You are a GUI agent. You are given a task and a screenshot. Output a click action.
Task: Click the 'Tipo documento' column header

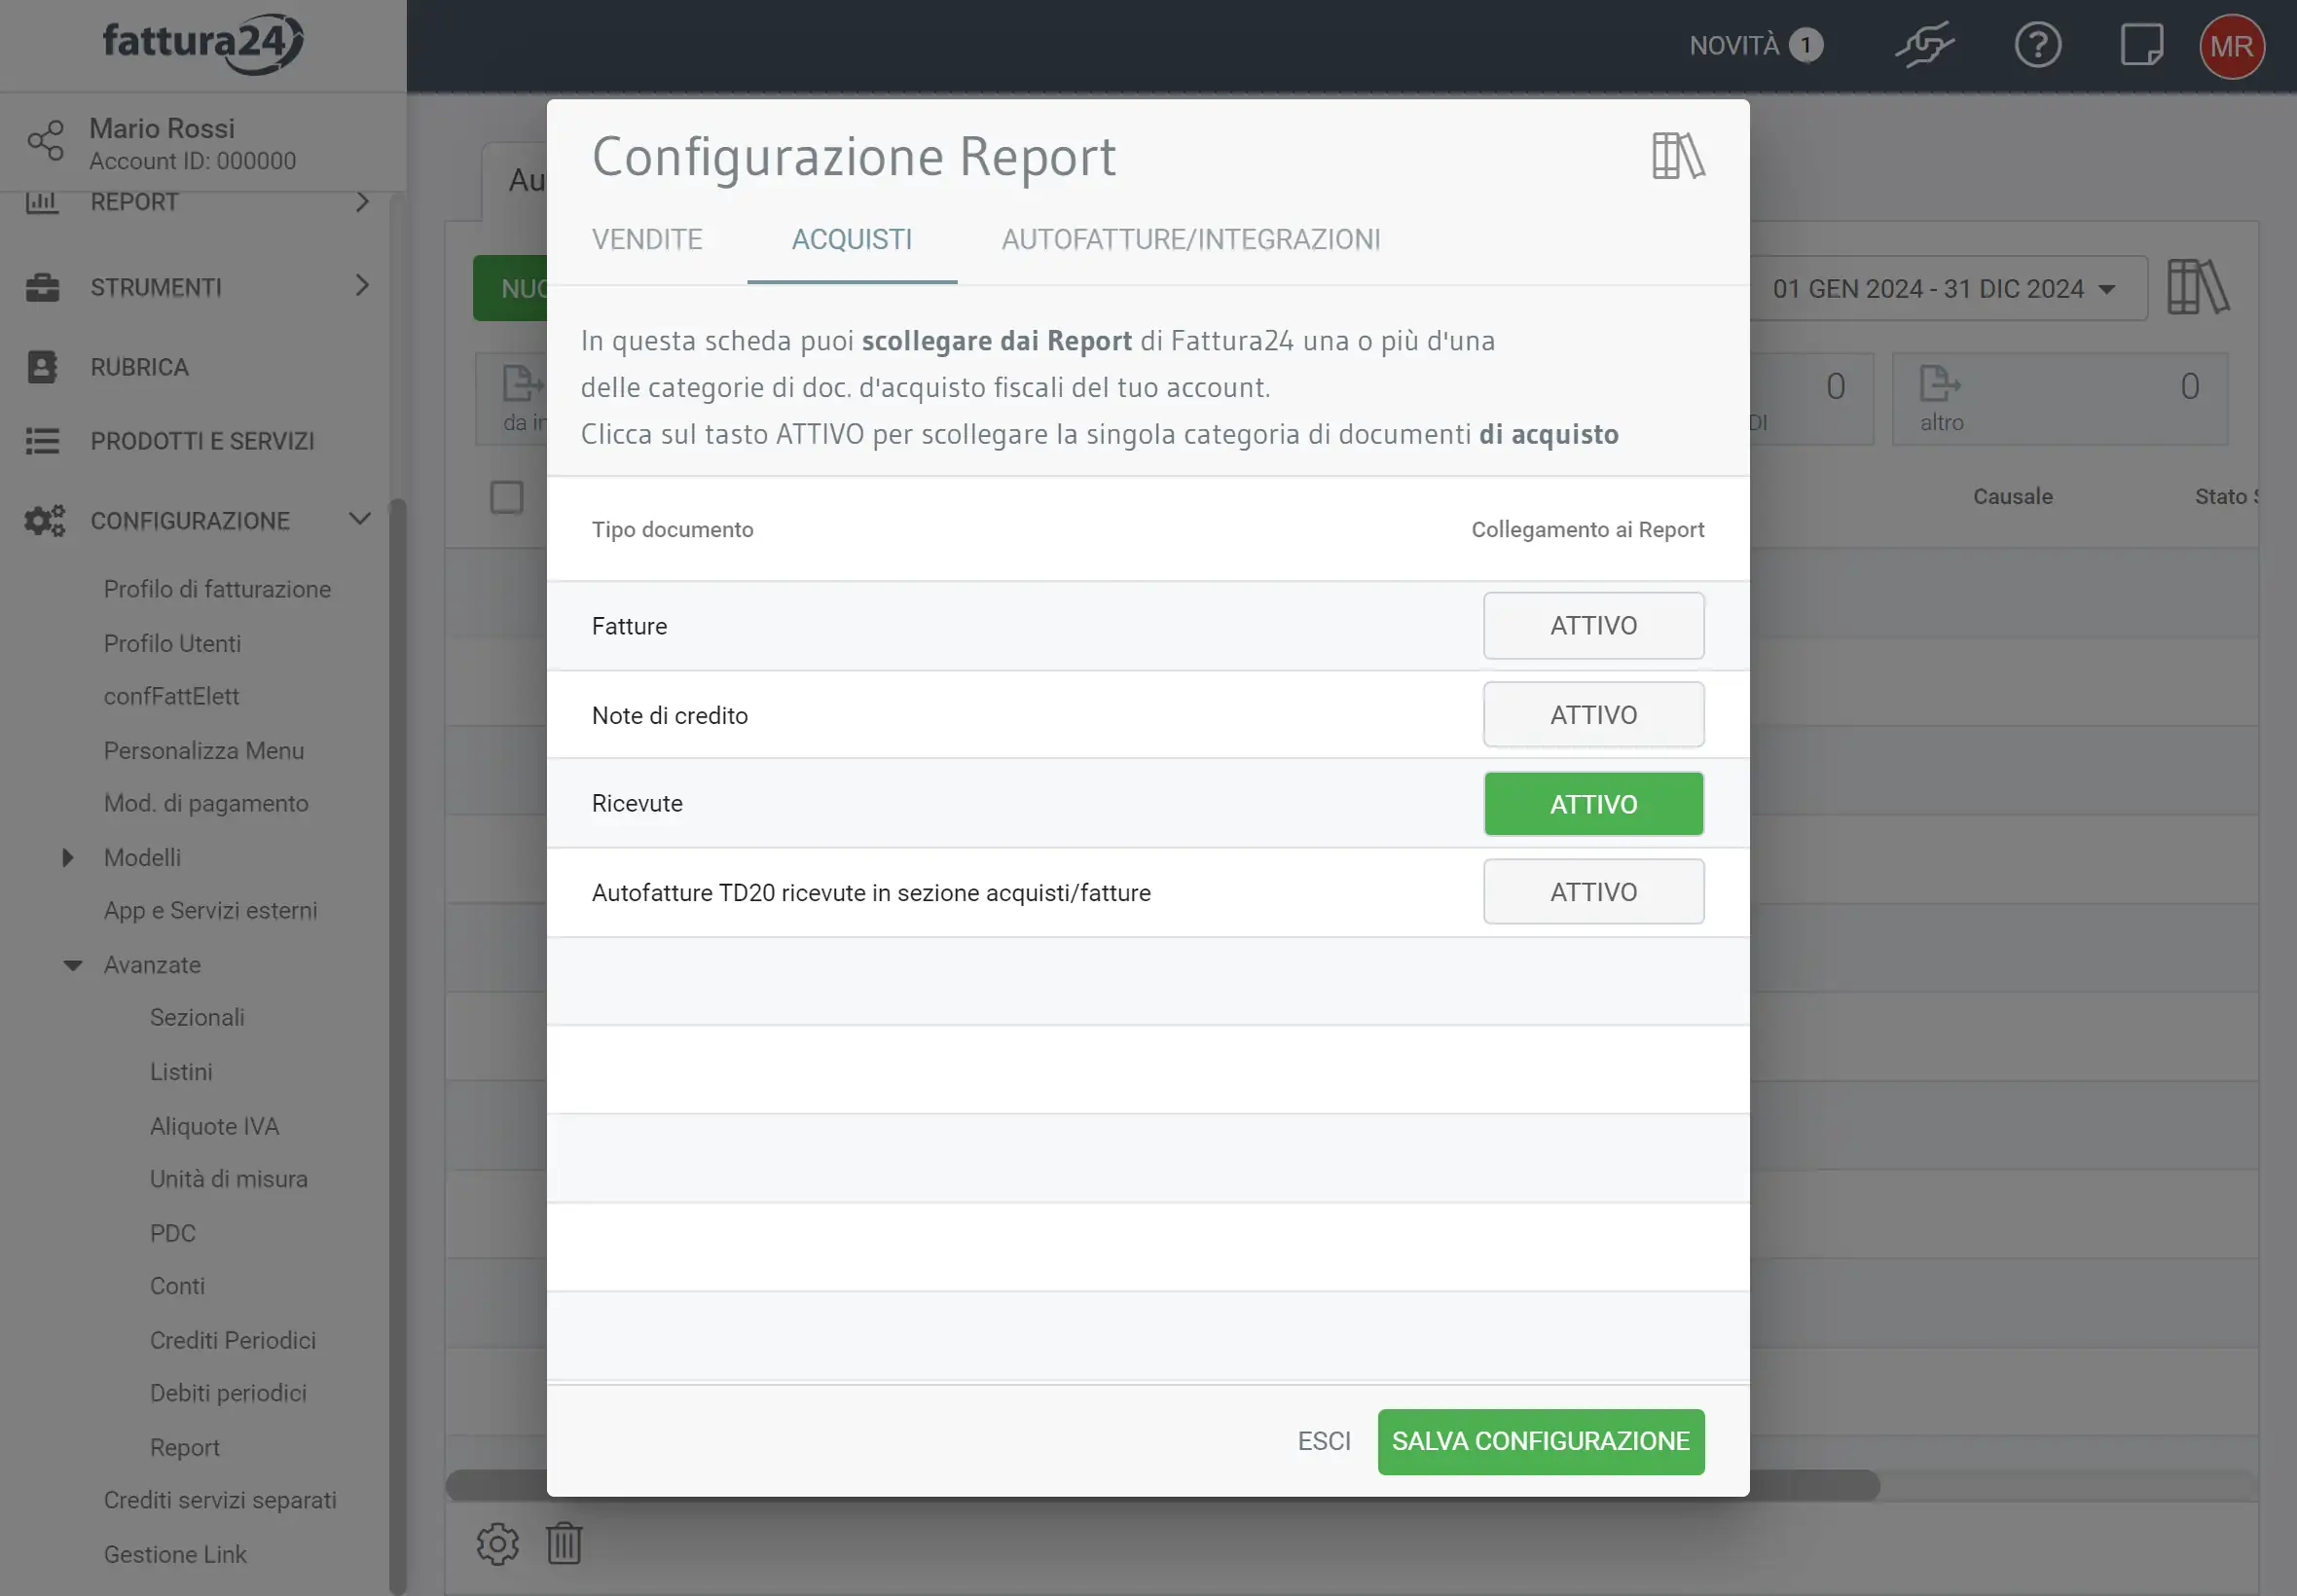pyautogui.click(x=672, y=530)
